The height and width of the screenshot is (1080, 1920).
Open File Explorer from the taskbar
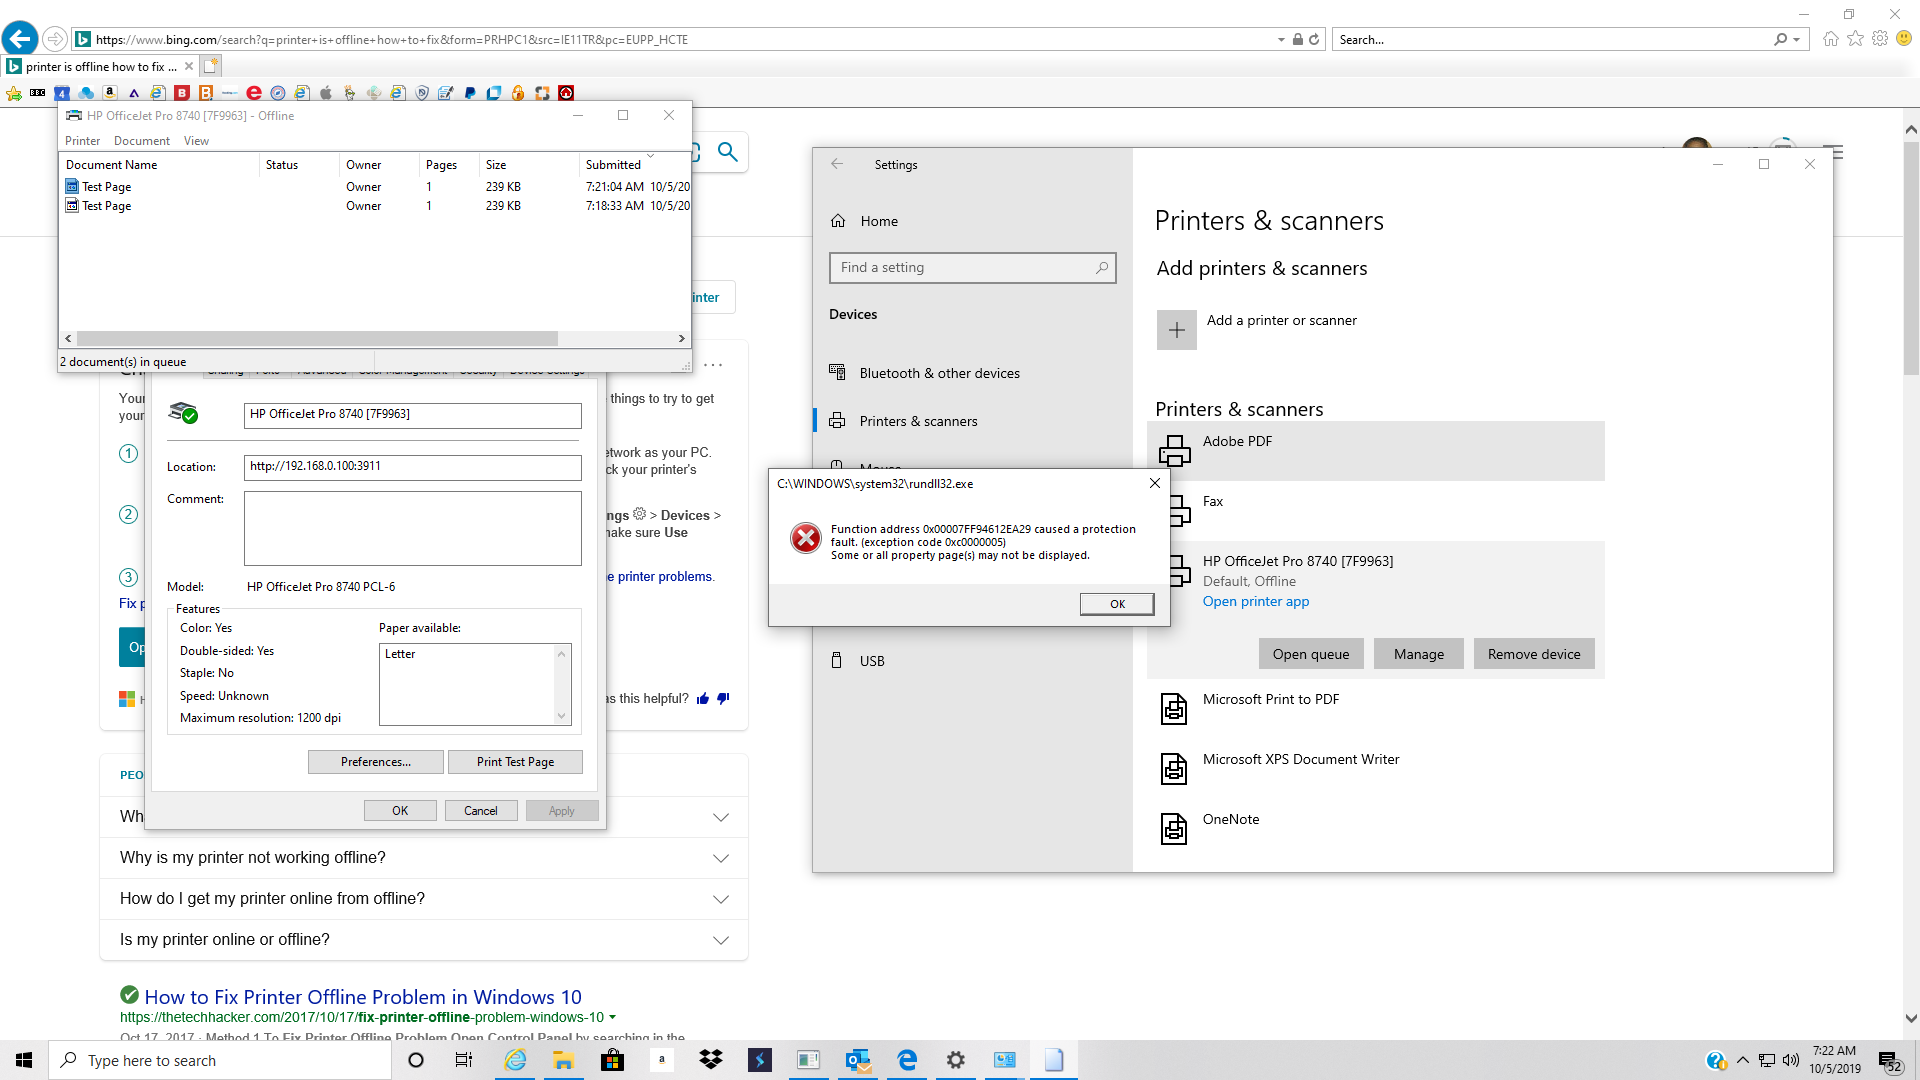564,1060
